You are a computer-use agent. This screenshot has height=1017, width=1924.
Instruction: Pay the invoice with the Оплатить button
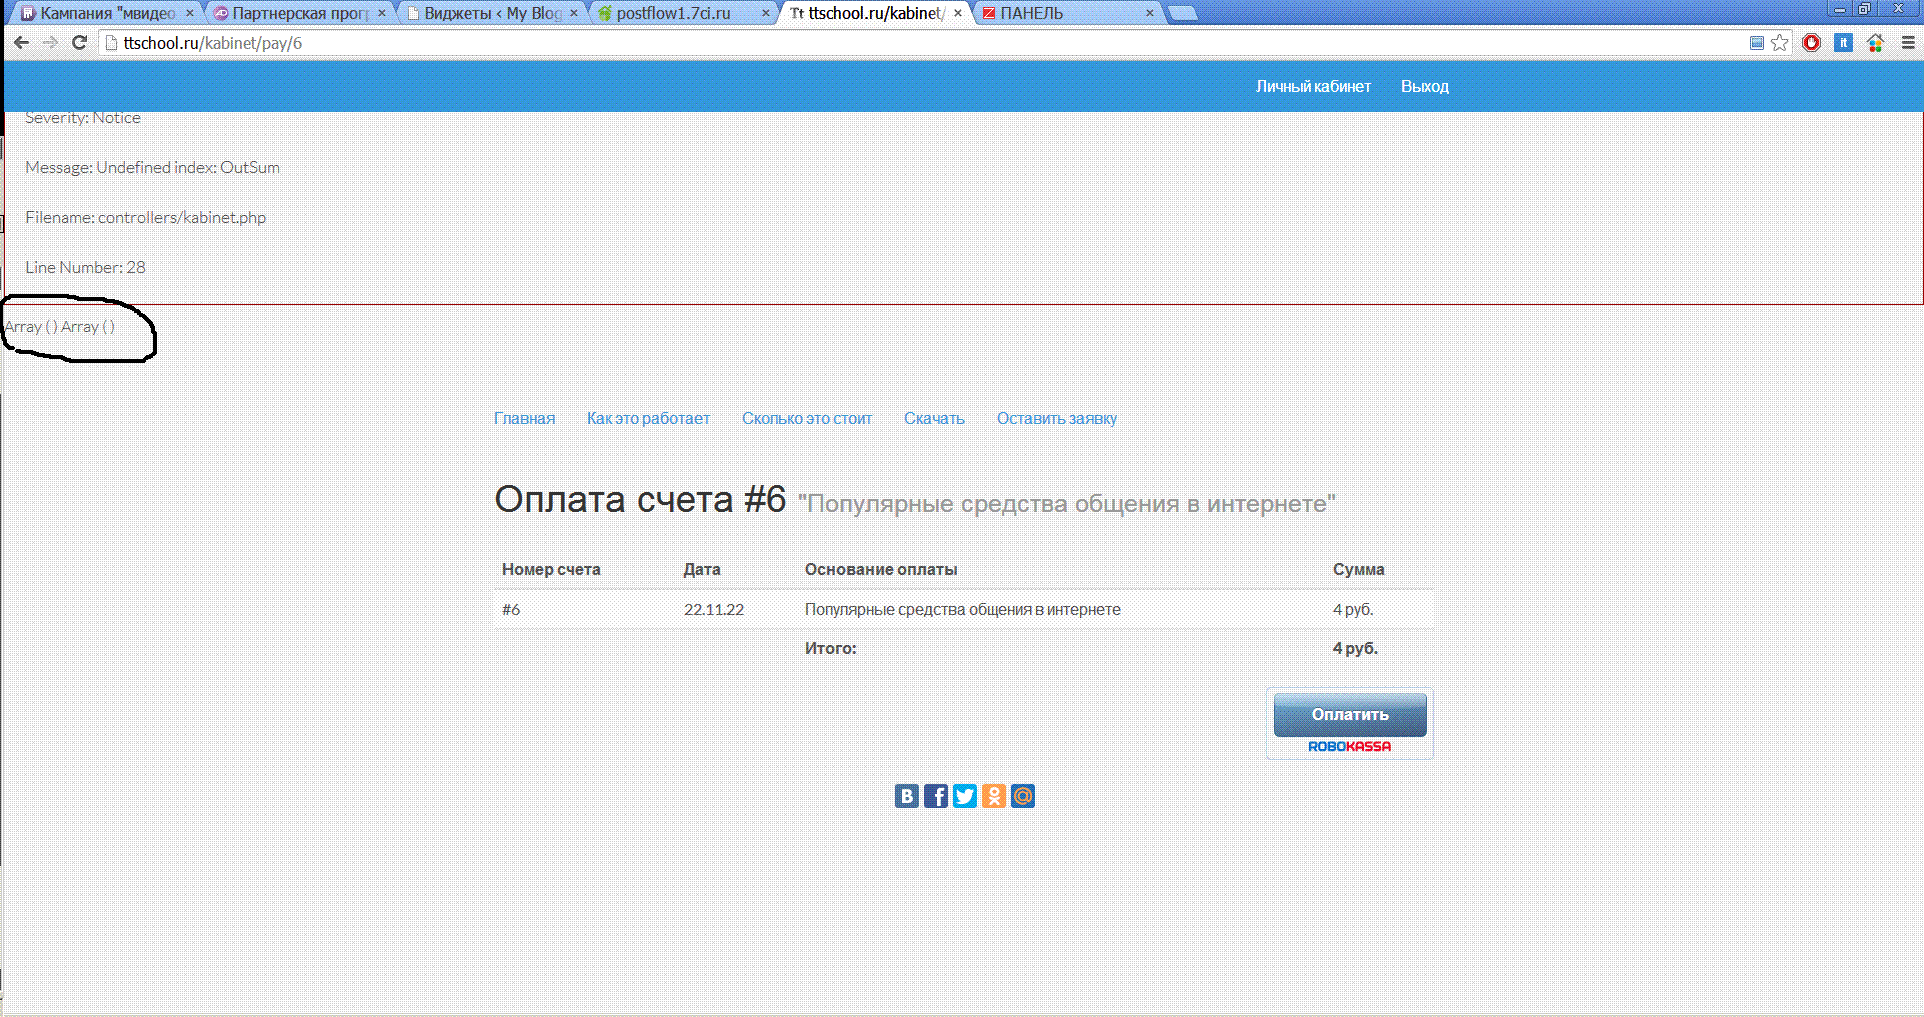click(1350, 714)
